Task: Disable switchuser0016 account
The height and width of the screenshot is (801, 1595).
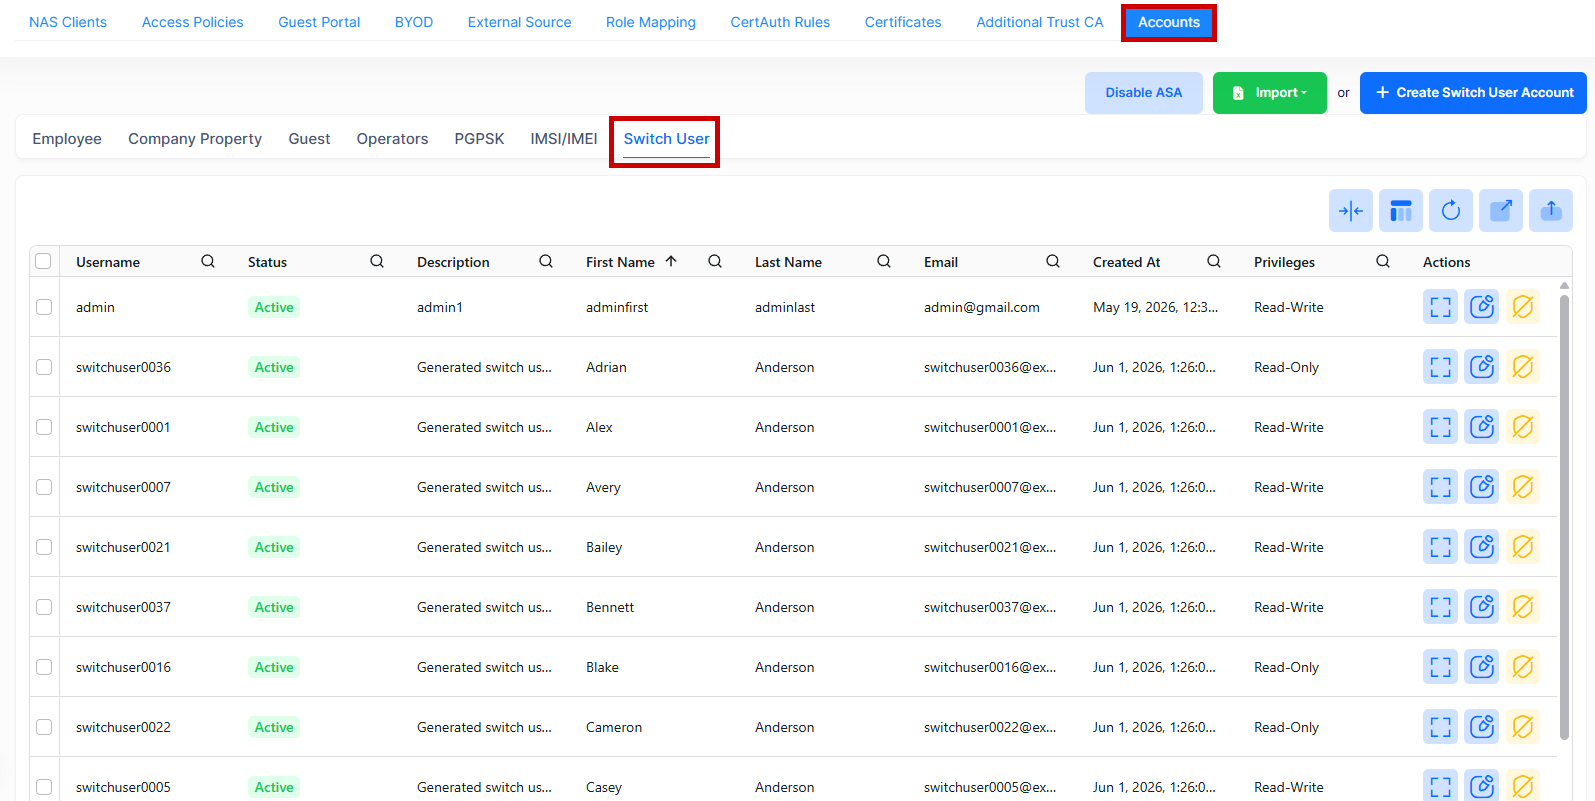Action: point(1522,667)
